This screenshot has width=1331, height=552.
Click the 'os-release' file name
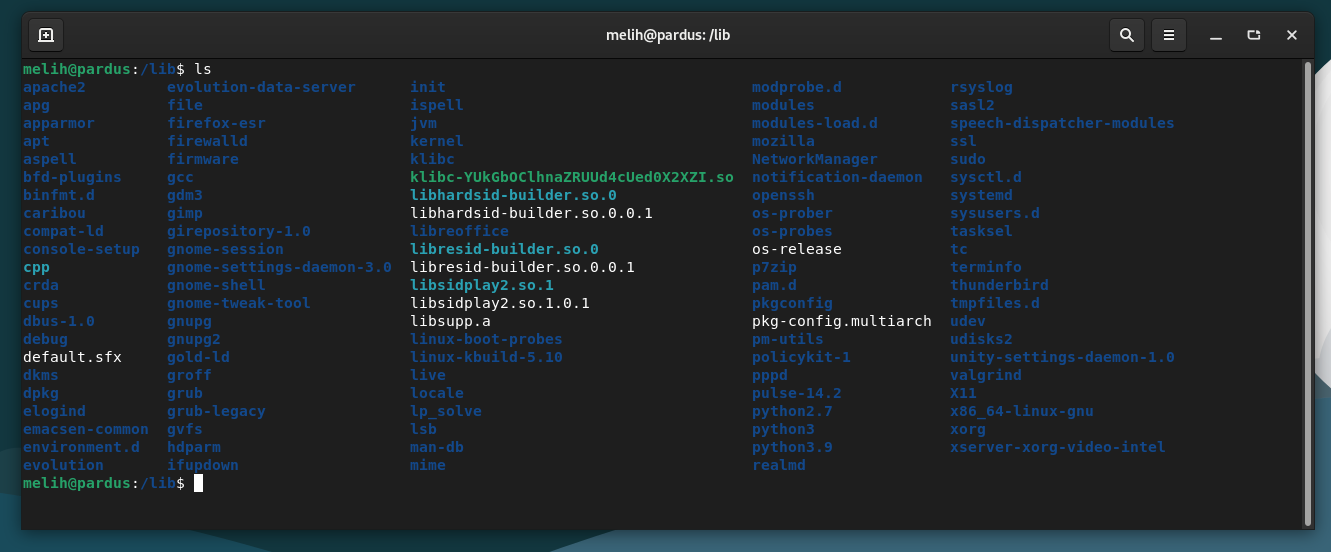(x=797, y=249)
